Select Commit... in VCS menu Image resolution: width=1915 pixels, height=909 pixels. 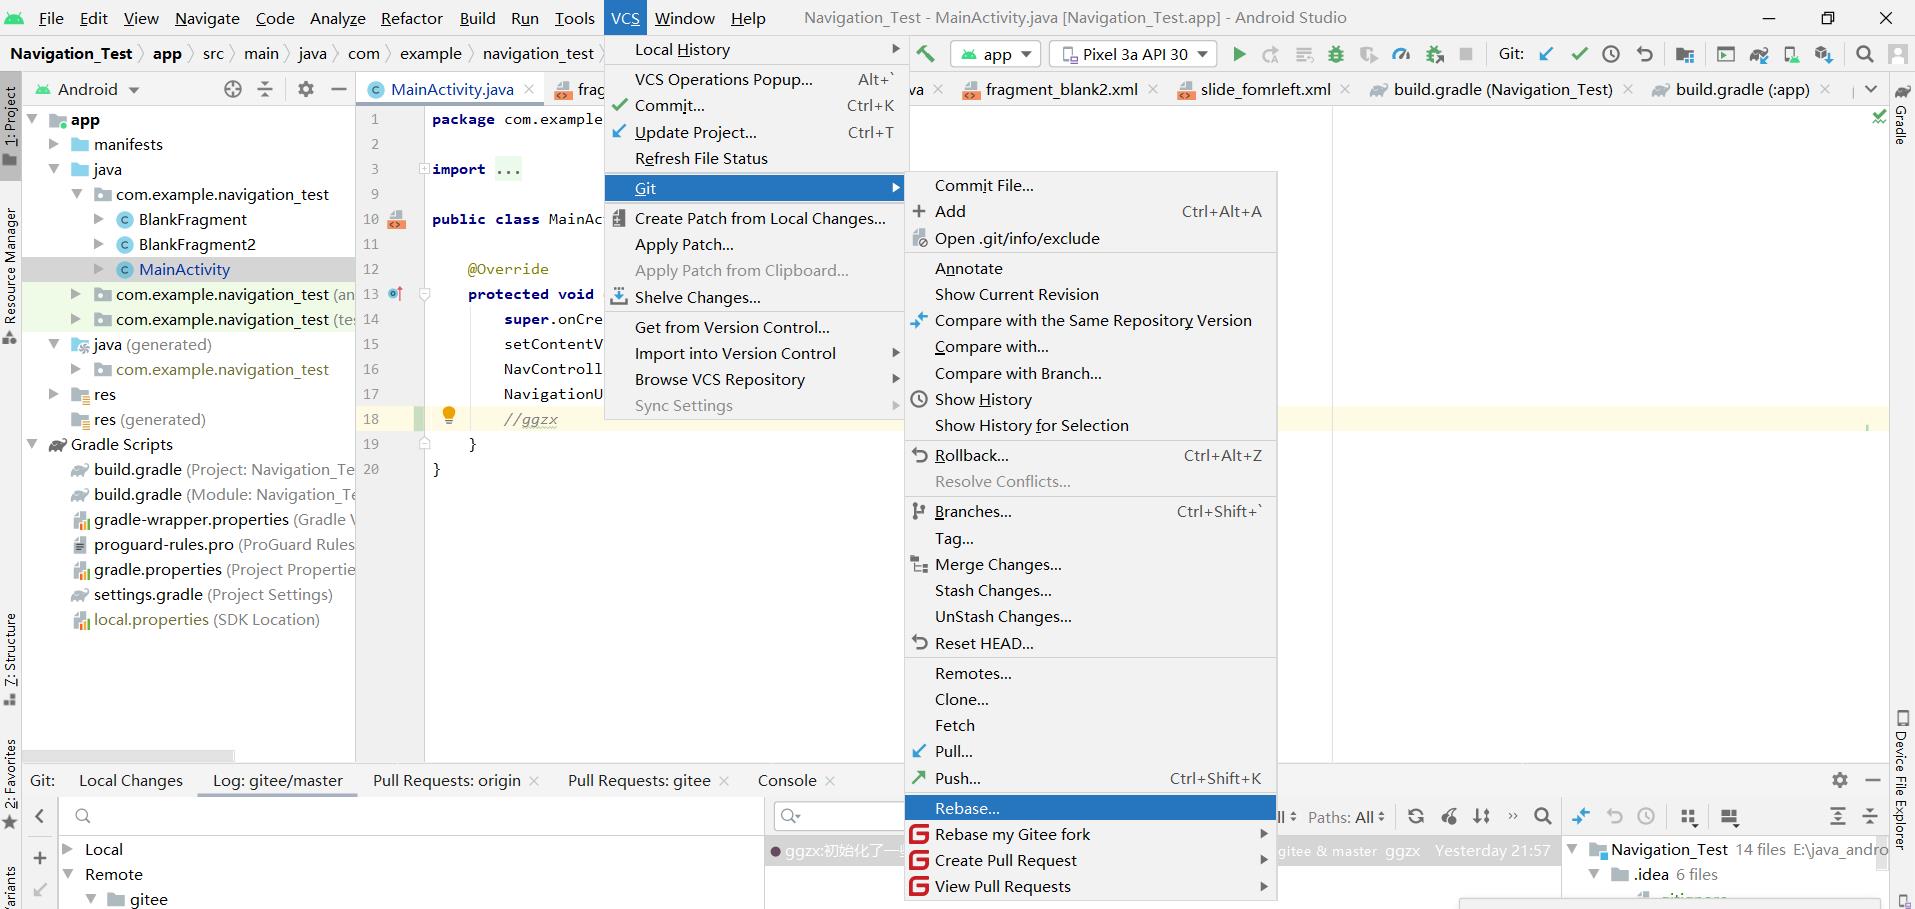(x=756, y=105)
